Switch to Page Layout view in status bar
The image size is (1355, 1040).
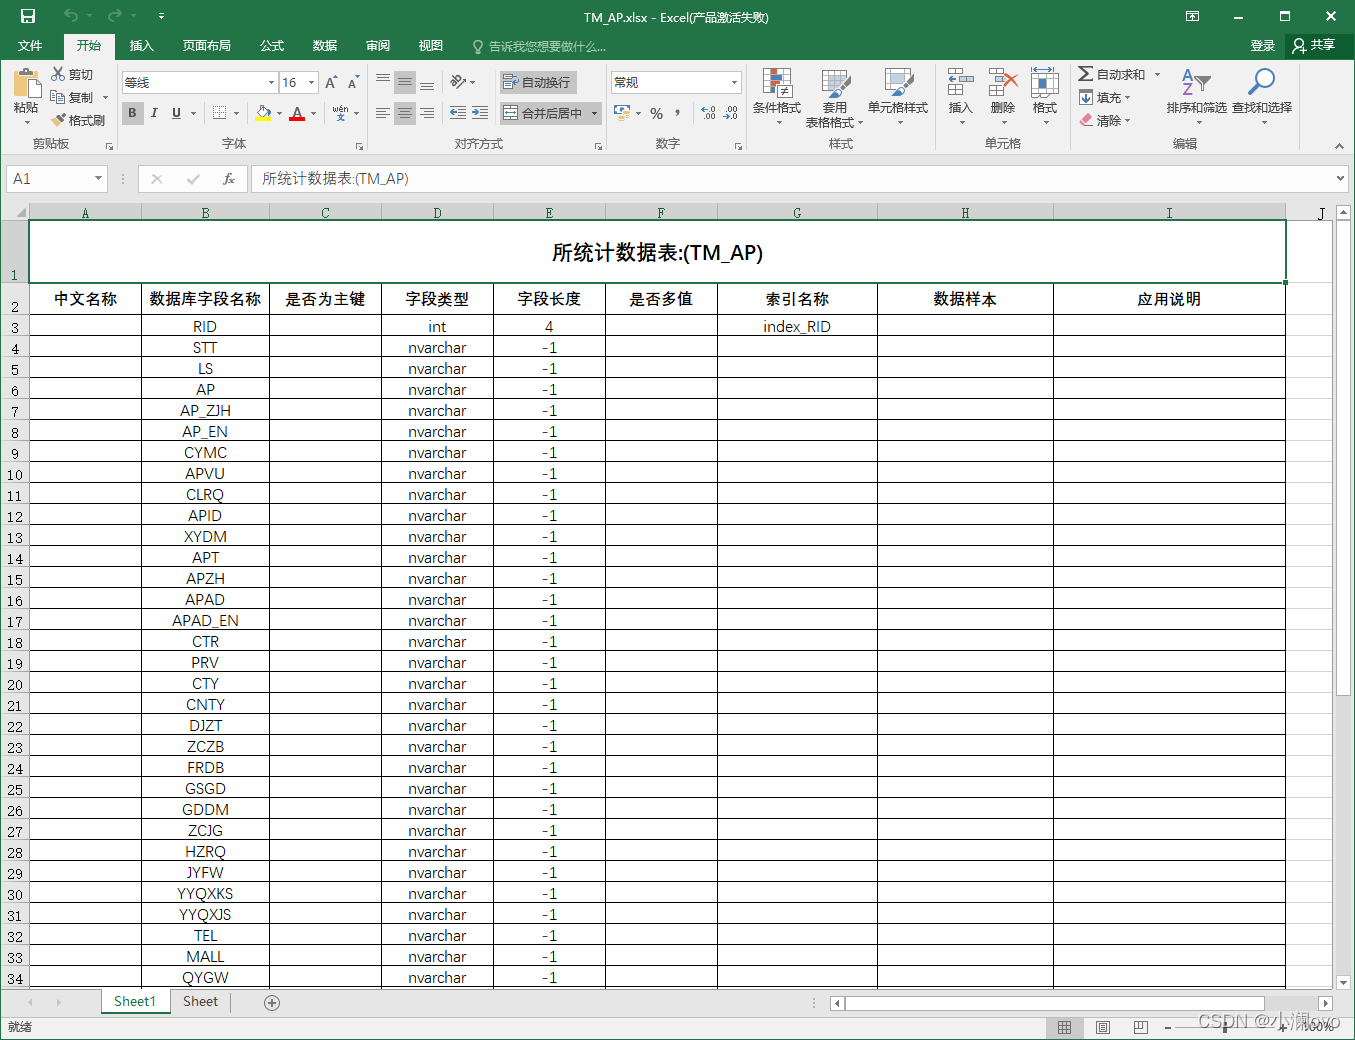pyautogui.click(x=1102, y=1027)
